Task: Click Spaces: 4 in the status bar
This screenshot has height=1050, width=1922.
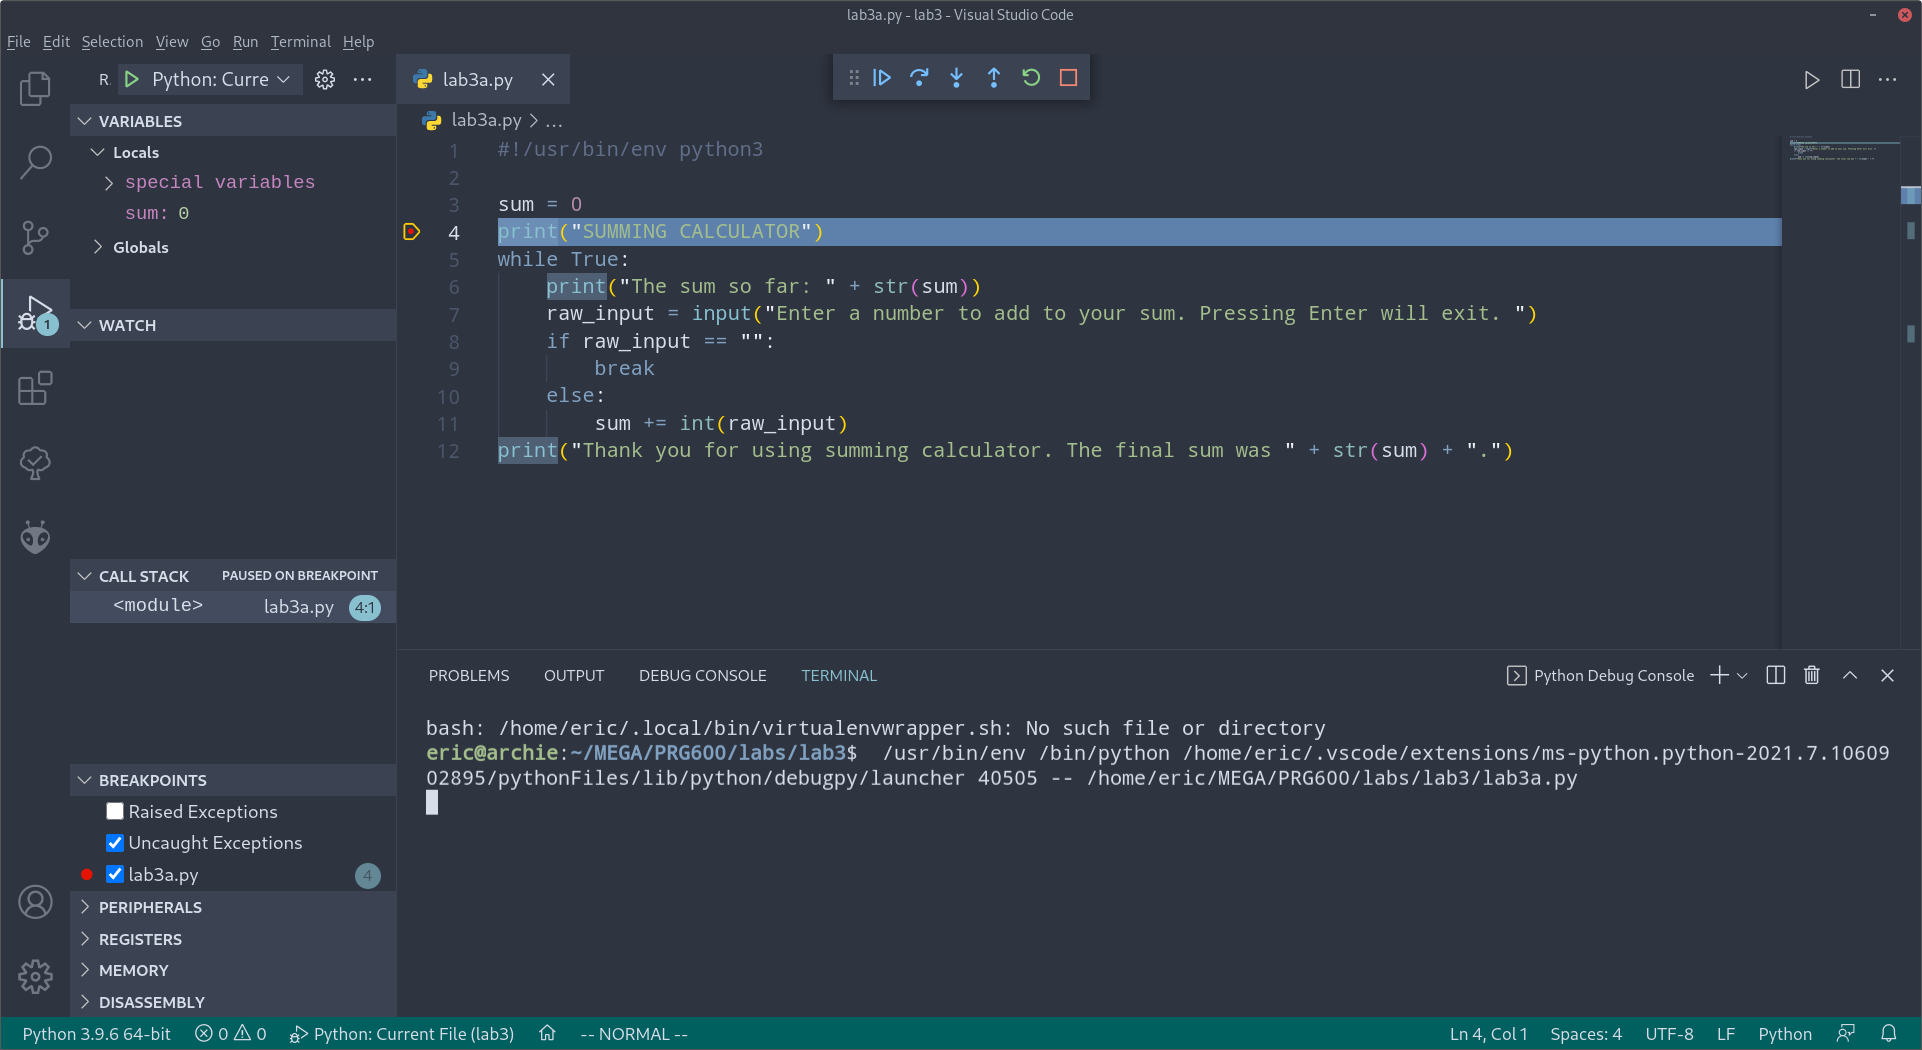Action: pos(1585,1033)
